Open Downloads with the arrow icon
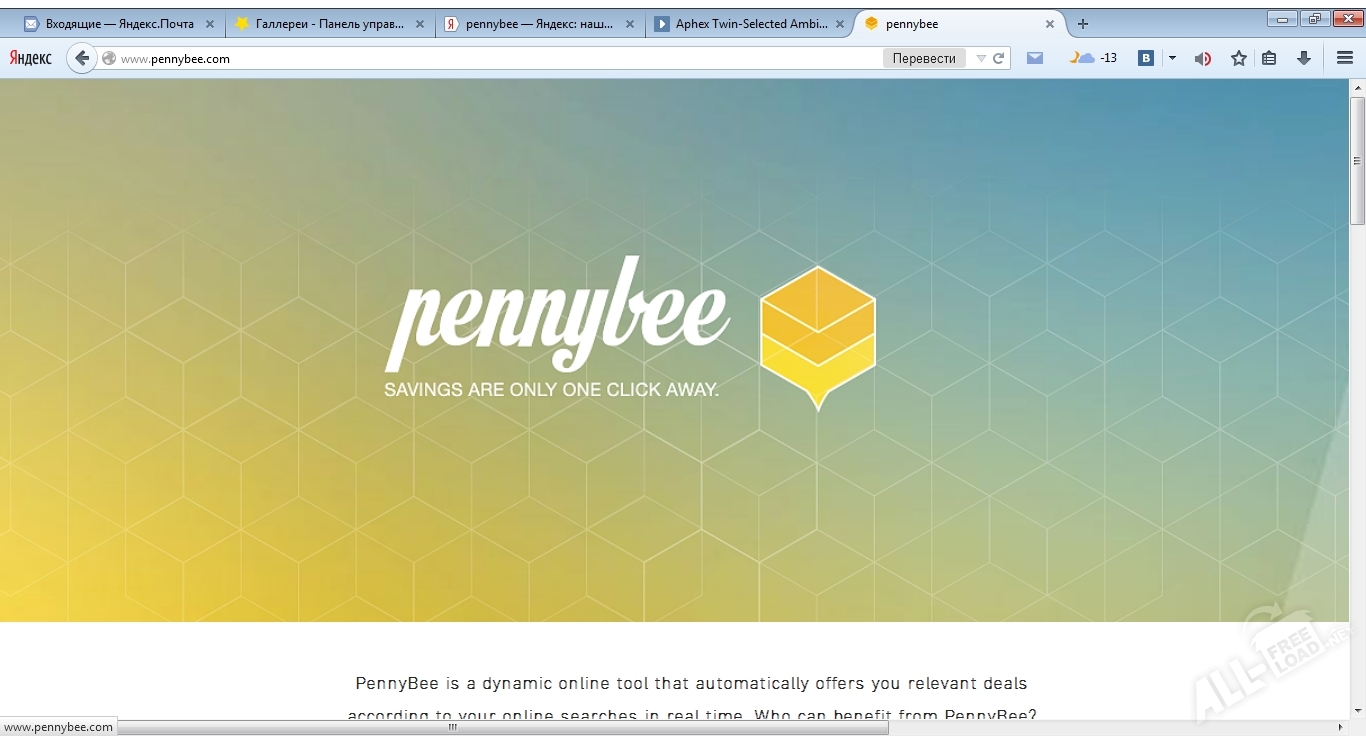Viewport: 1366px width, 736px height. [x=1303, y=58]
